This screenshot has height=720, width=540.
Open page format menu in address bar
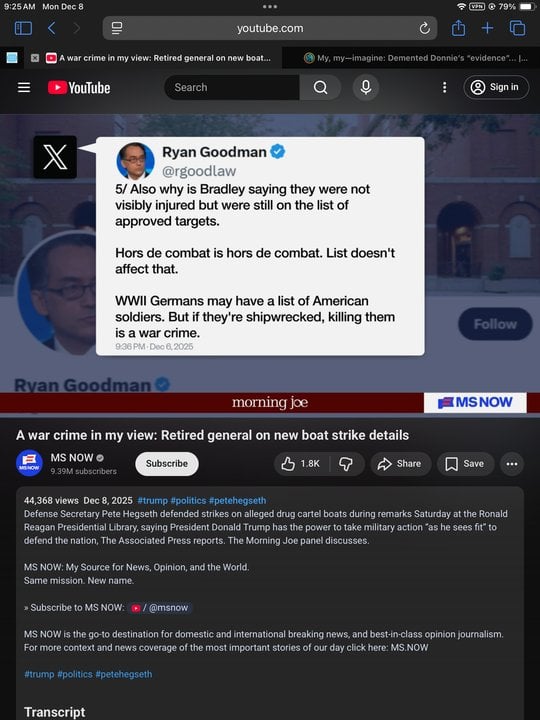click(x=117, y=28)
